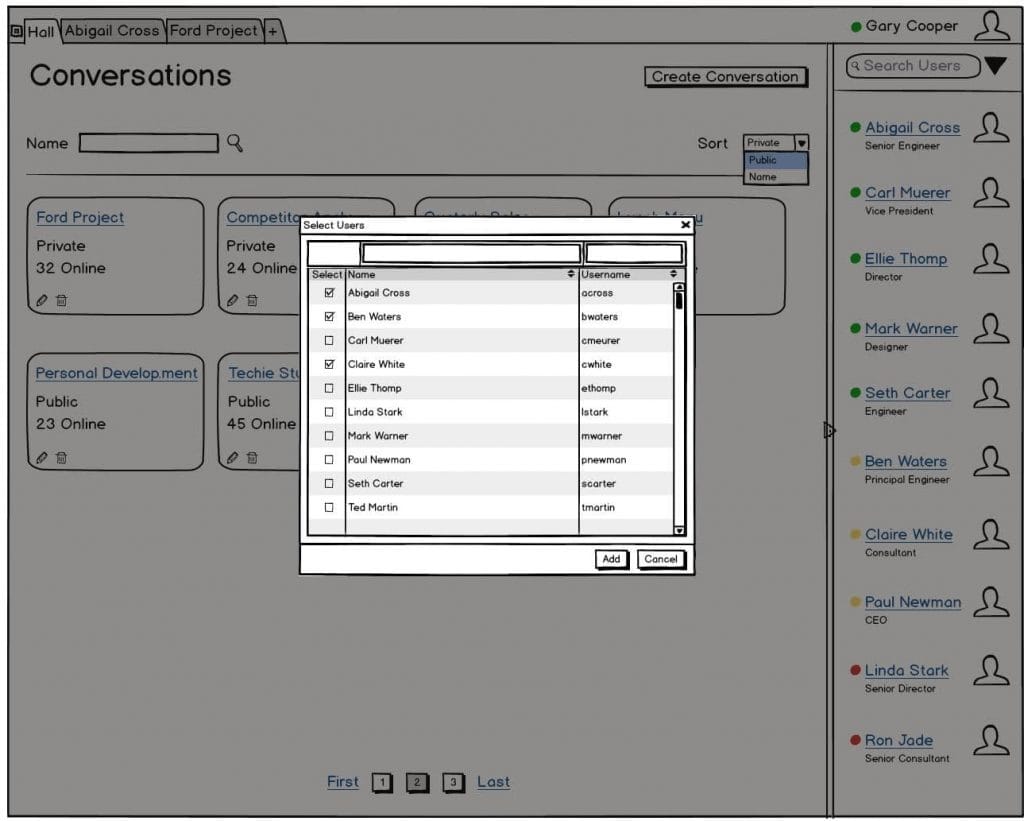Click the trash icon on Techie card

[252, 458]
